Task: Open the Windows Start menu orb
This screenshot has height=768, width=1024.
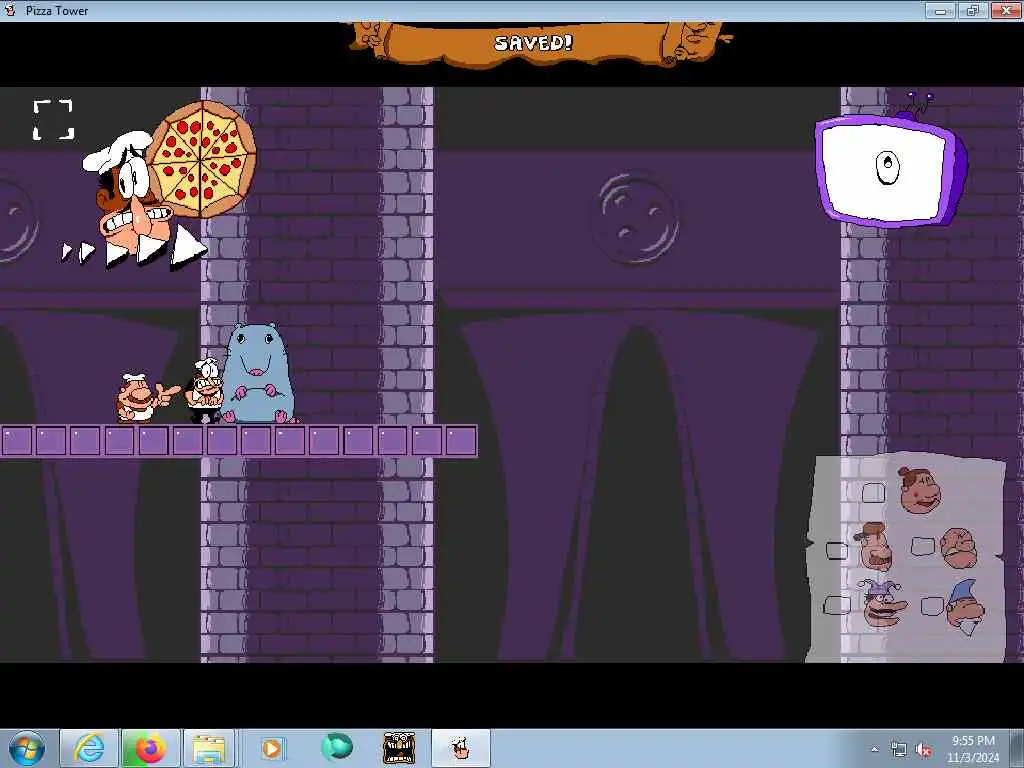Action: pos(27,748)
